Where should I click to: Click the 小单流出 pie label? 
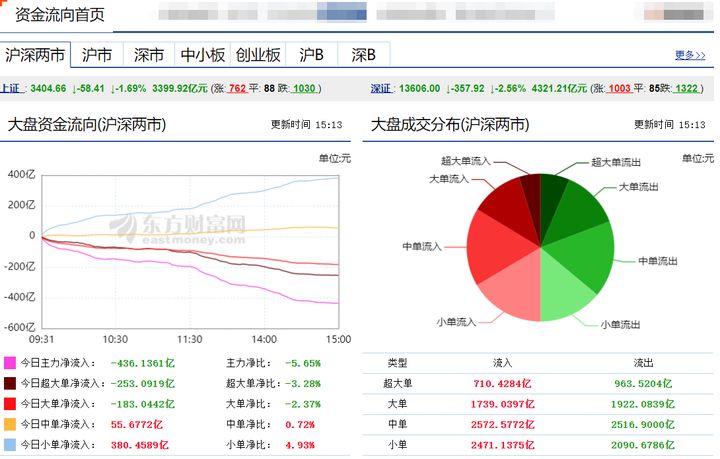pos(620,325)
